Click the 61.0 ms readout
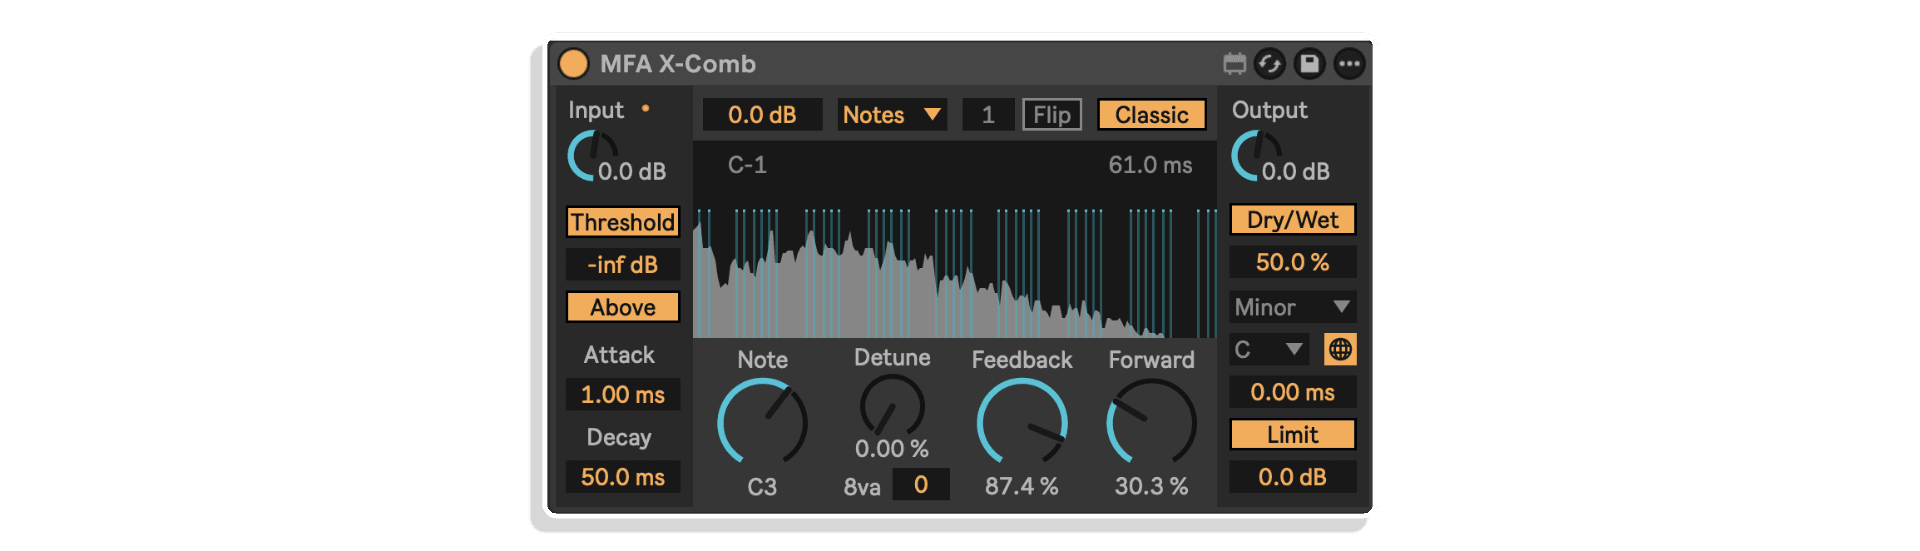Viewport: 1920px width, 551px height. click(x=1150, y=165)
